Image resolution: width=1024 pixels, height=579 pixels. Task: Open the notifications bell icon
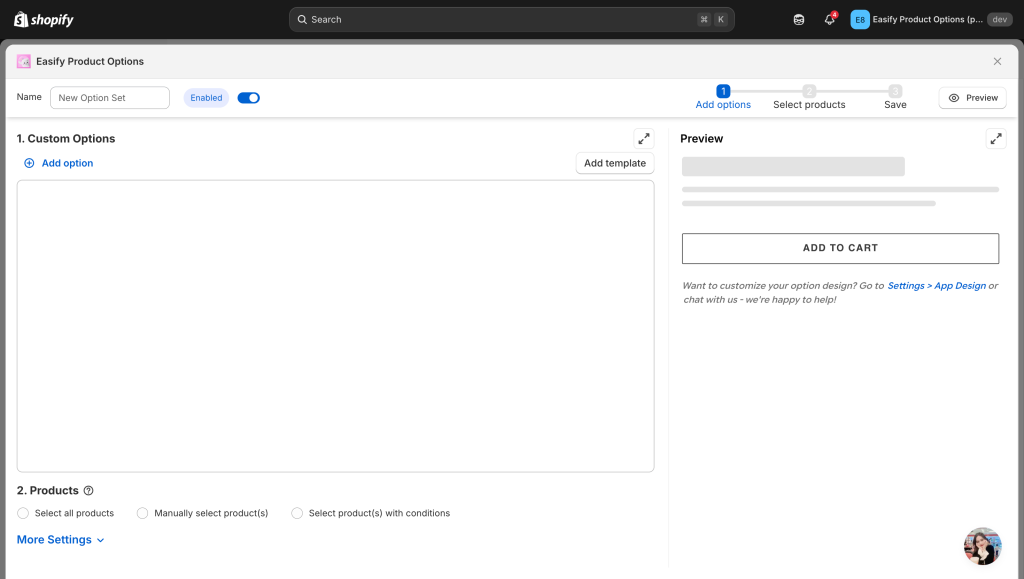829,19
